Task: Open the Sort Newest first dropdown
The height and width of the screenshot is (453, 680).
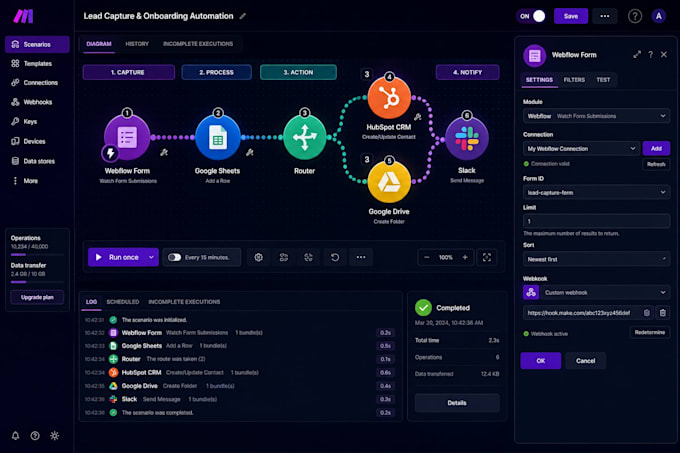Action: [596, 259]
